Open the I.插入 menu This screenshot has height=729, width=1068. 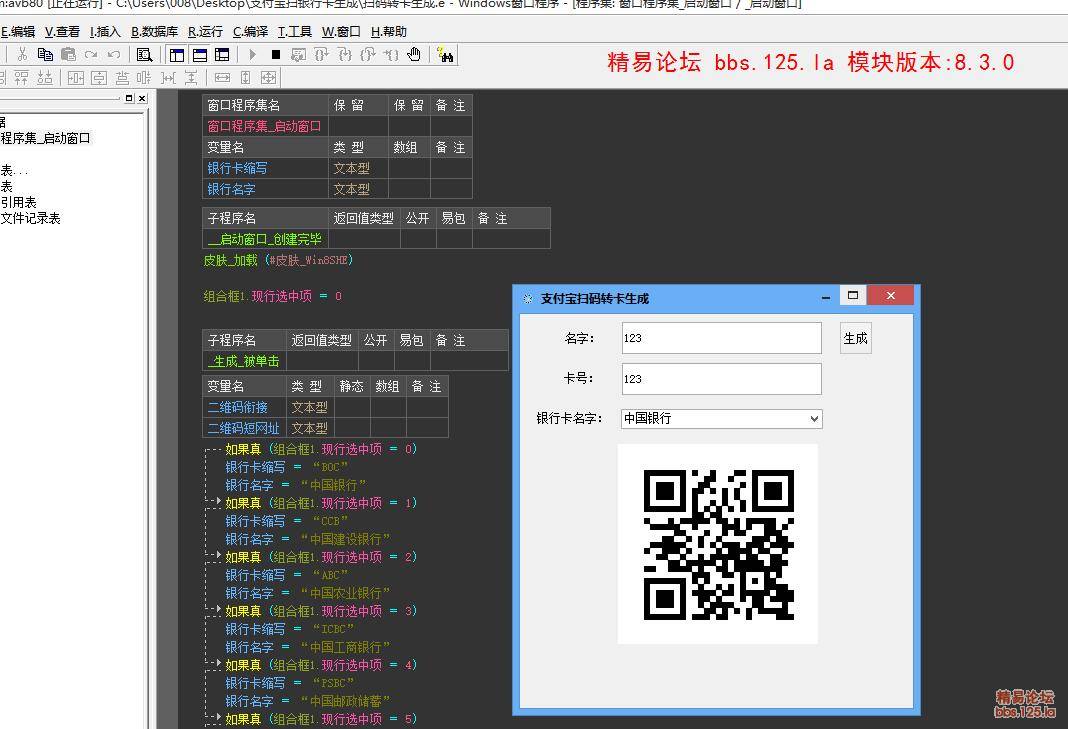click(105, 31)
